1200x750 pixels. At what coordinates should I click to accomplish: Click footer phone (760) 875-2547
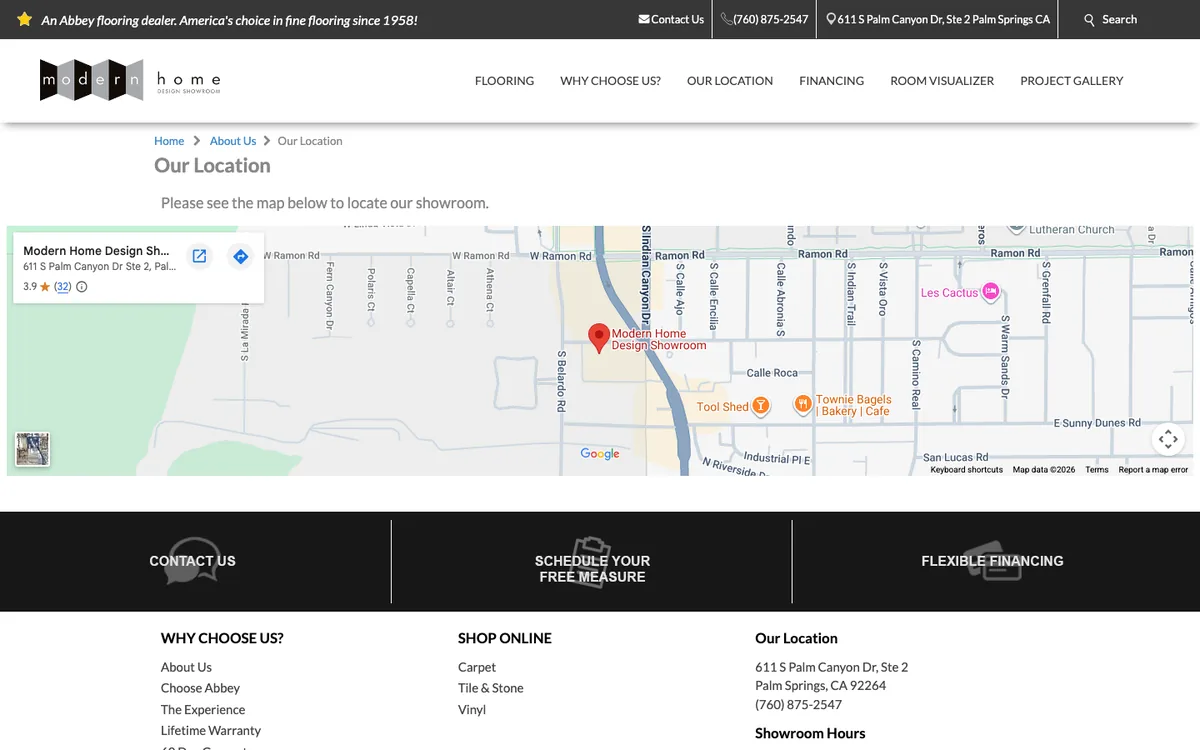[x=798, y=704]
